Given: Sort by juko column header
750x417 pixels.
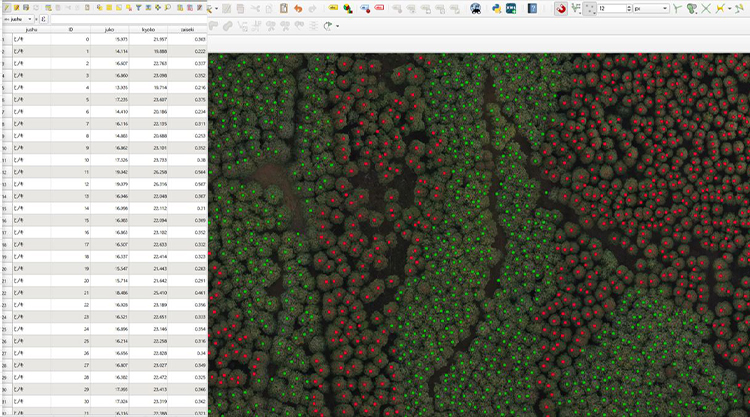Looking at the screenshot, I should pyautogui.click(x=109, y=30).
